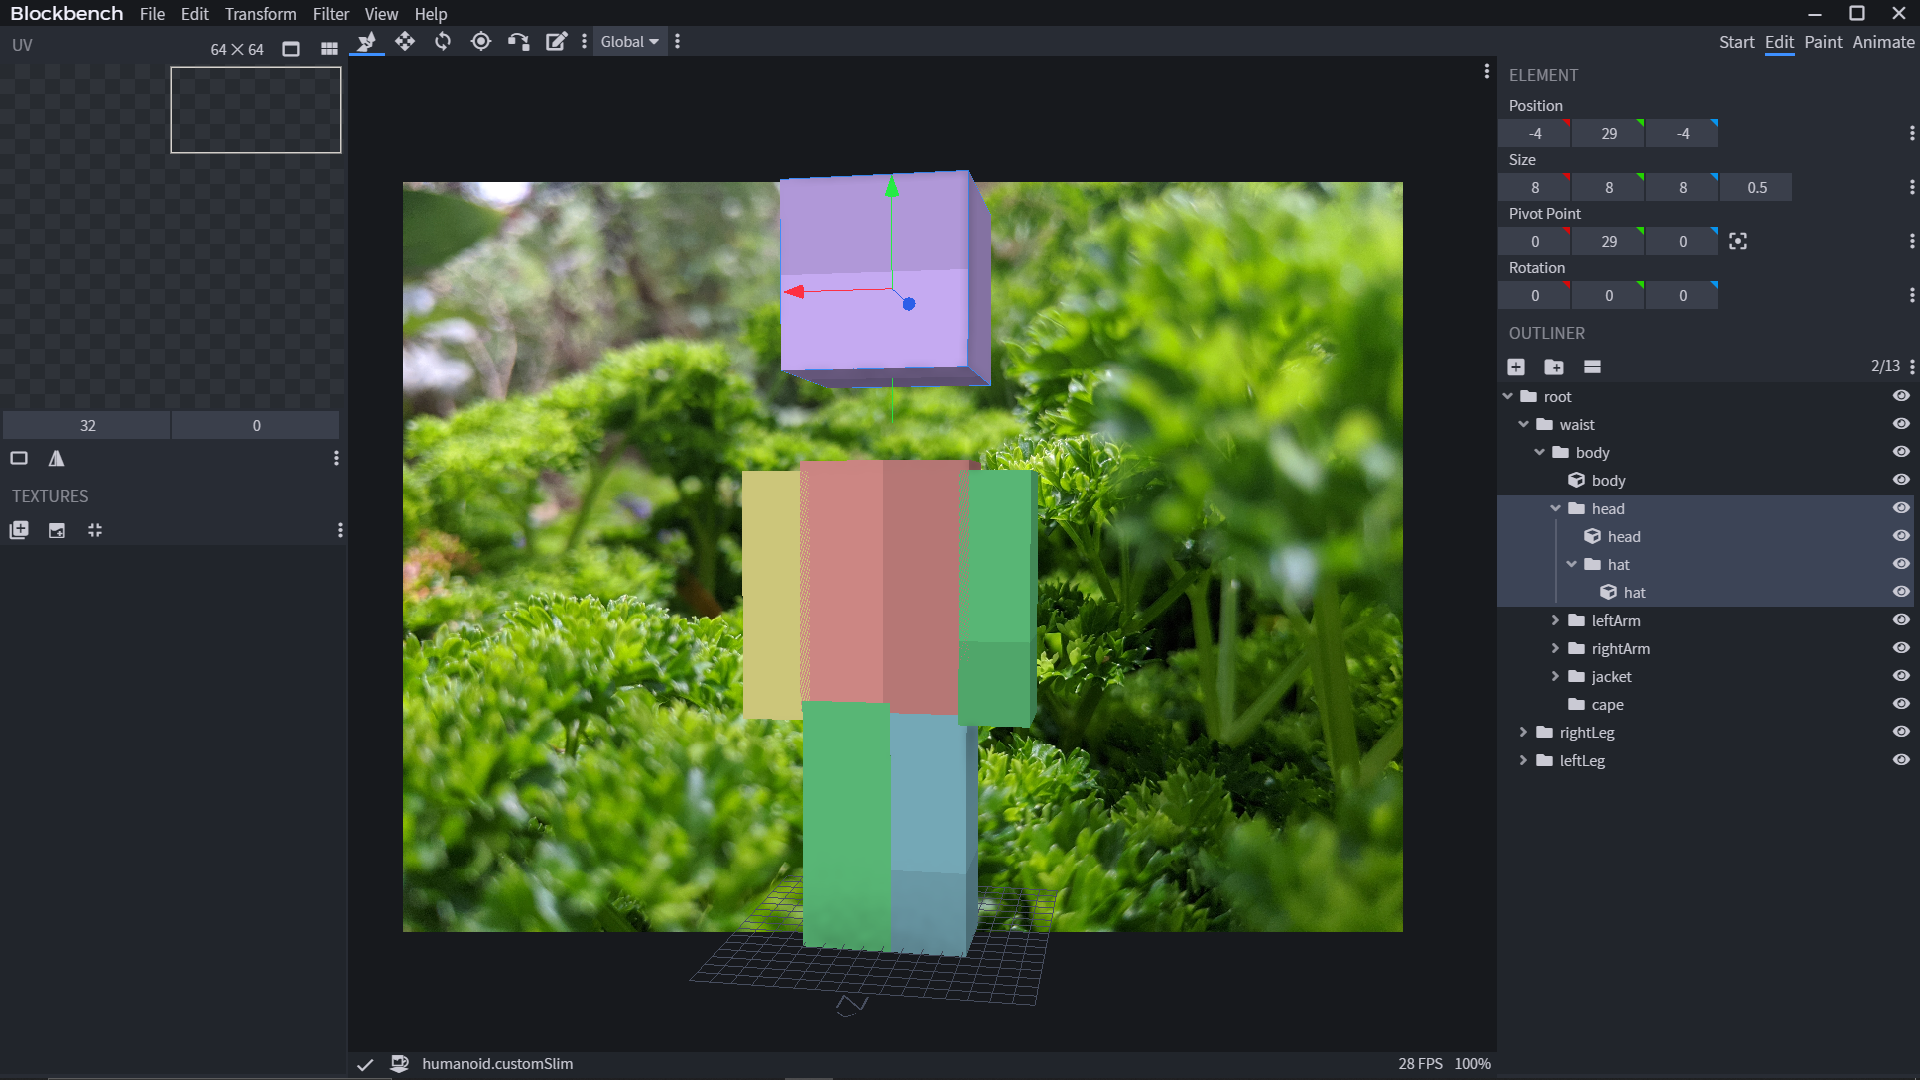Expand the rightArm group
Screen dimensions: 1920x1080
1555,648
